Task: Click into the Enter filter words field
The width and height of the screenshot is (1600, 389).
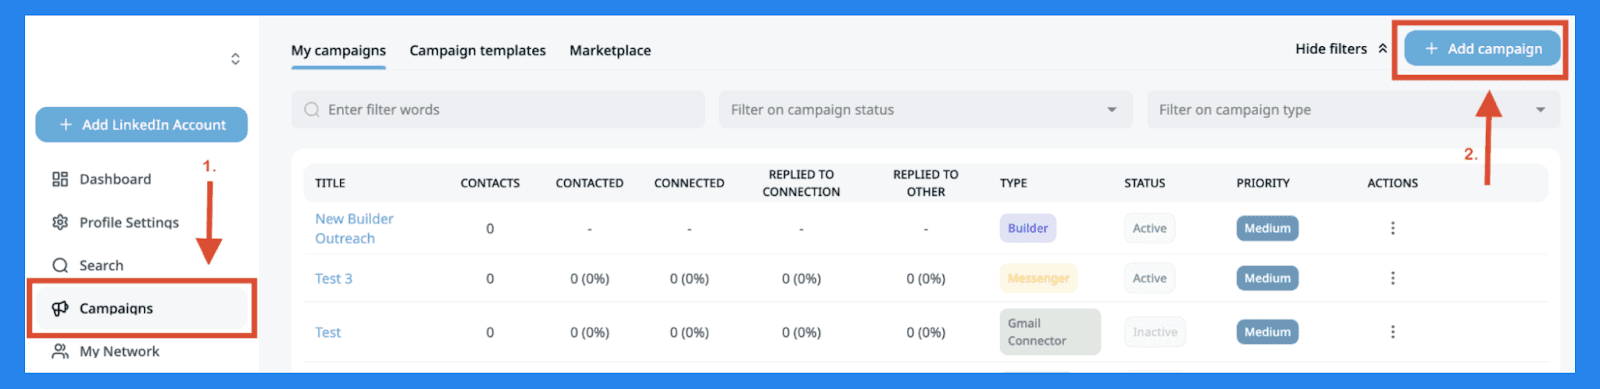Action: [498, 110]
